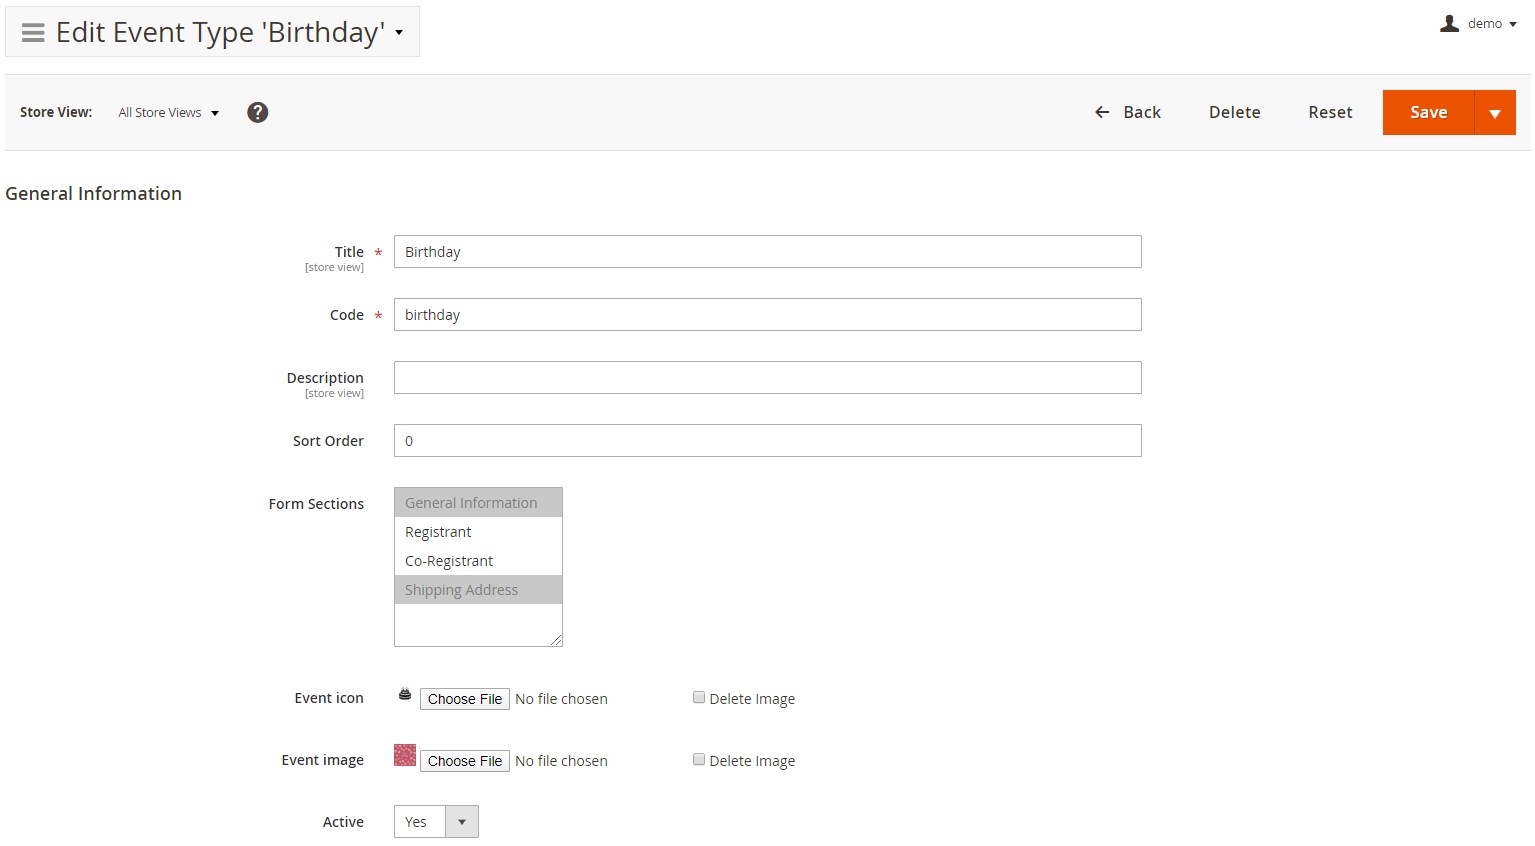Choose File for Event image

pos(465,761)
